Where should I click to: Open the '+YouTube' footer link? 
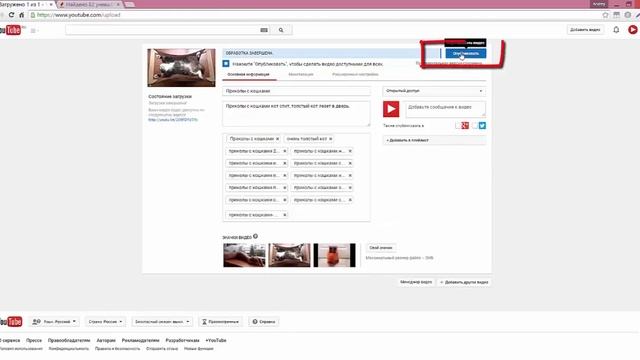coord(216,340)
